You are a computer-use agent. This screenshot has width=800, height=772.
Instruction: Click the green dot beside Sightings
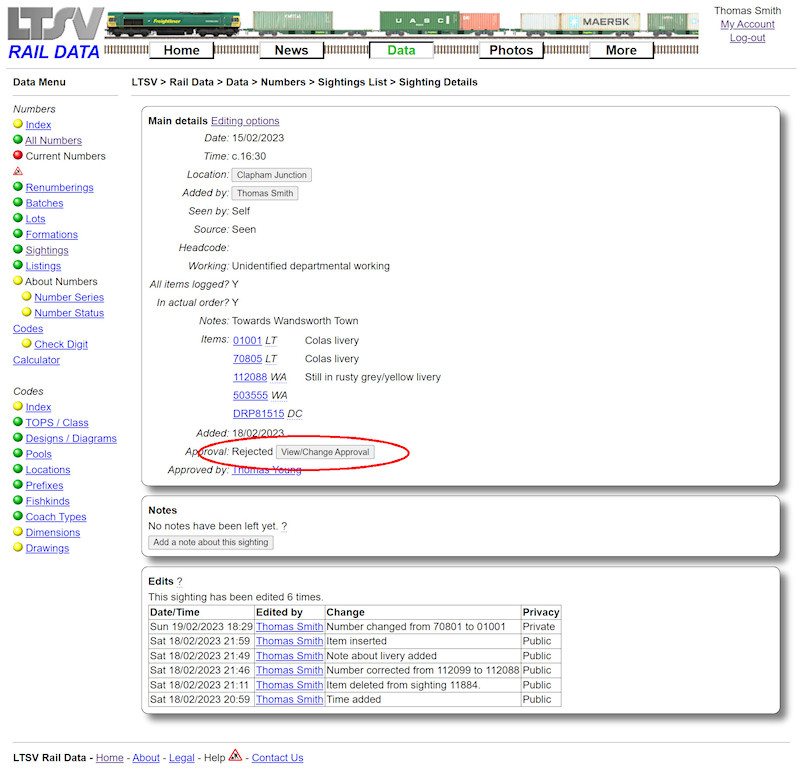(17, 250)
